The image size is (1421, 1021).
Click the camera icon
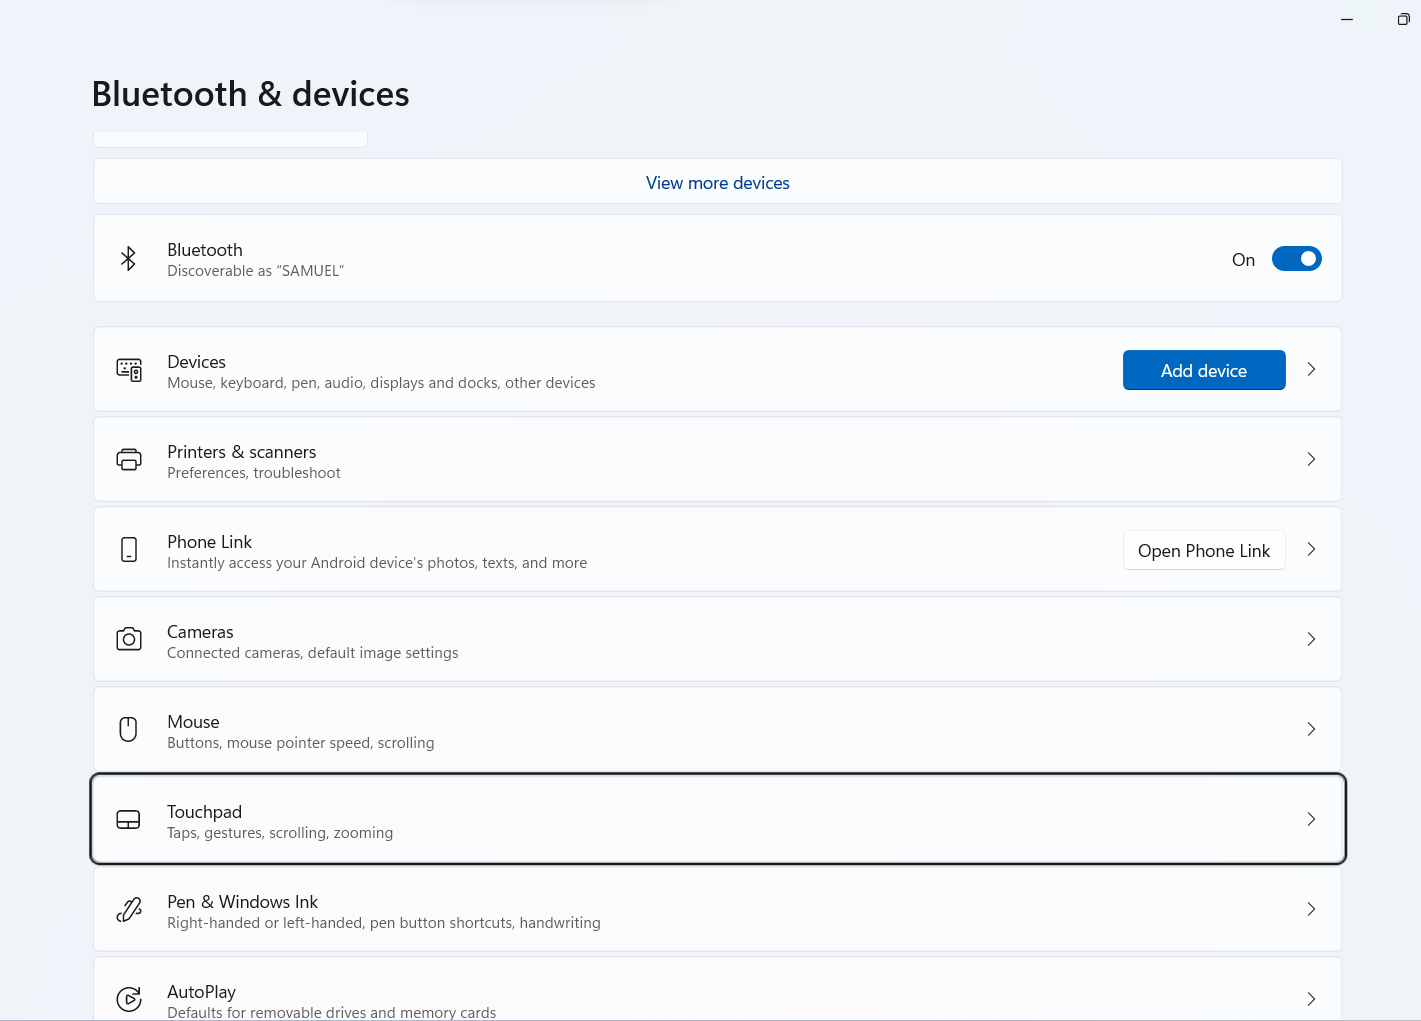129,639
